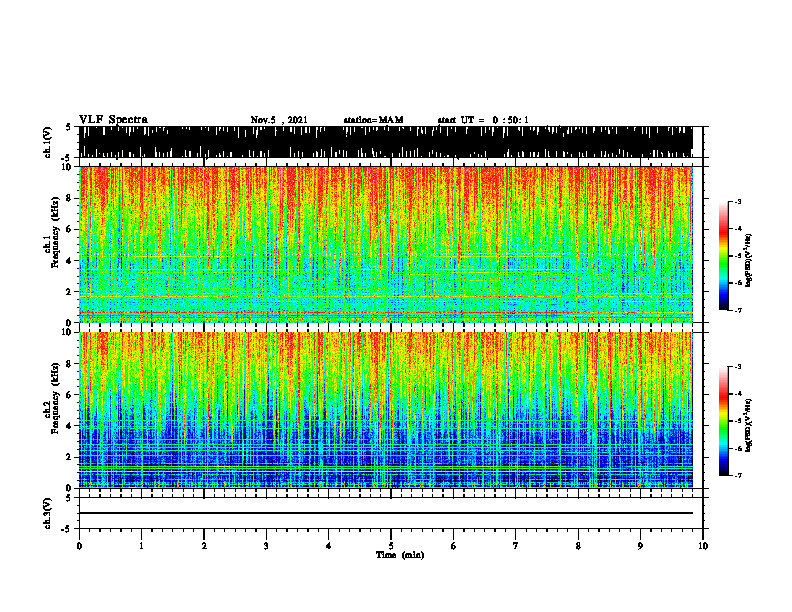Click the time axis tick label "7"
792x612 pixels.
pos(516,546)
